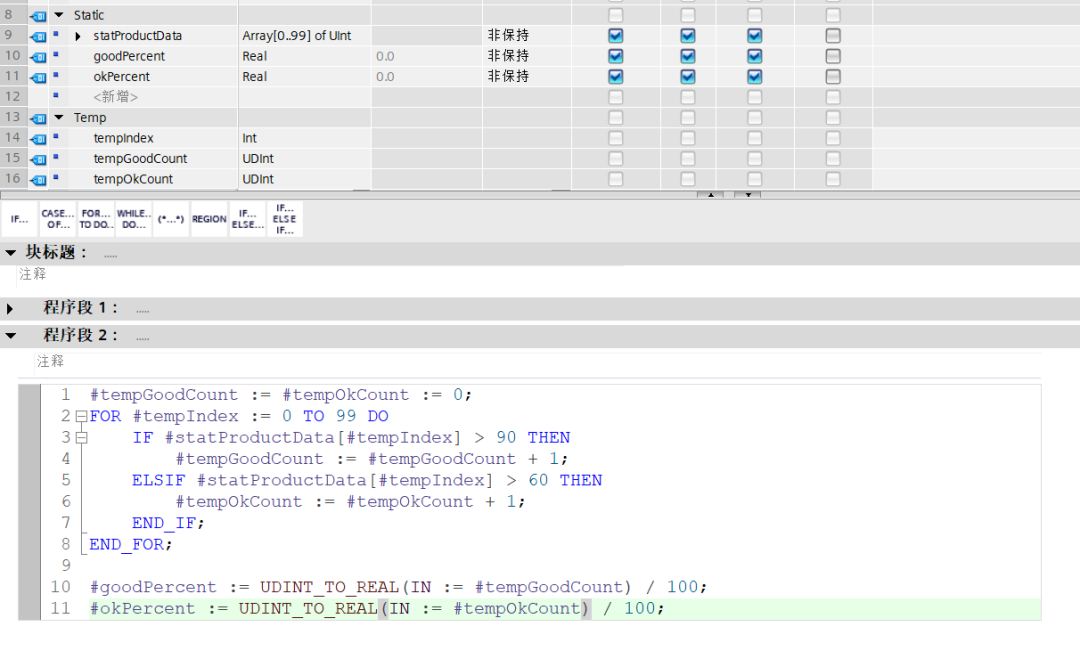Insert the FOR... TO DO... loop template
This screenshot has height=651, width=1080.
coord(96,219)
